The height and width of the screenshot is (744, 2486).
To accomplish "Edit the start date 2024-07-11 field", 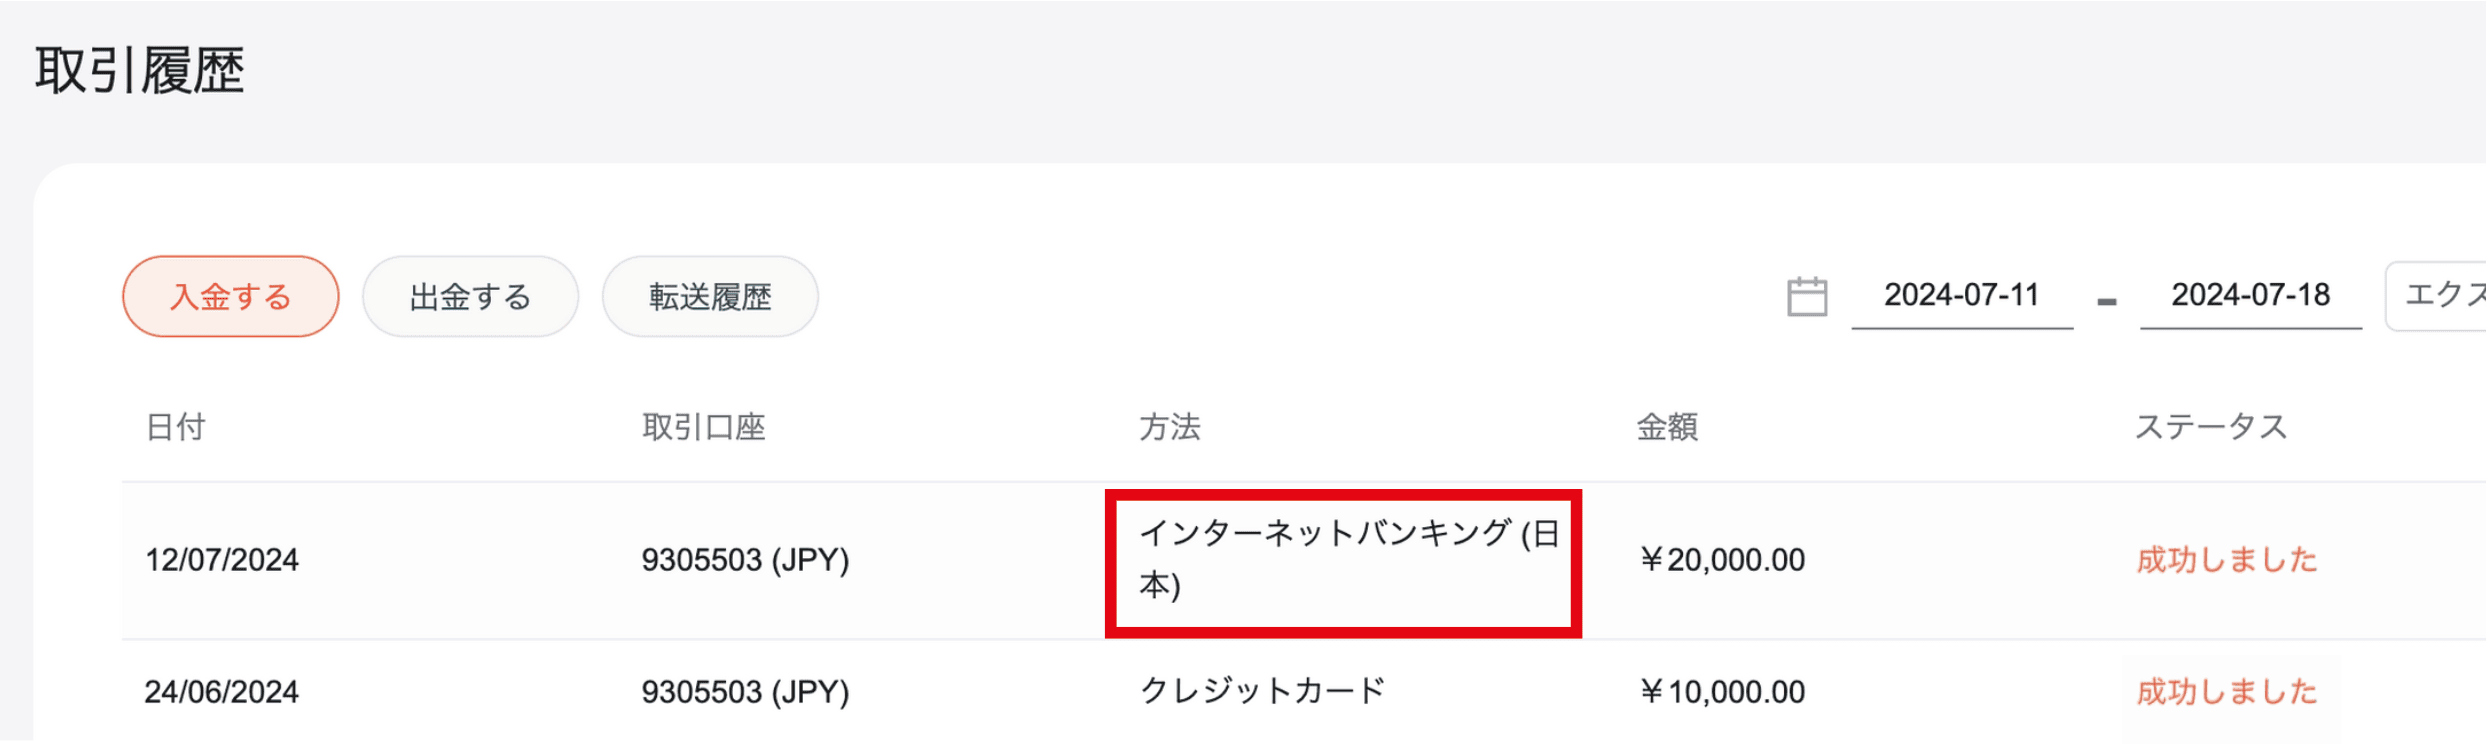I will point(1961,296).
